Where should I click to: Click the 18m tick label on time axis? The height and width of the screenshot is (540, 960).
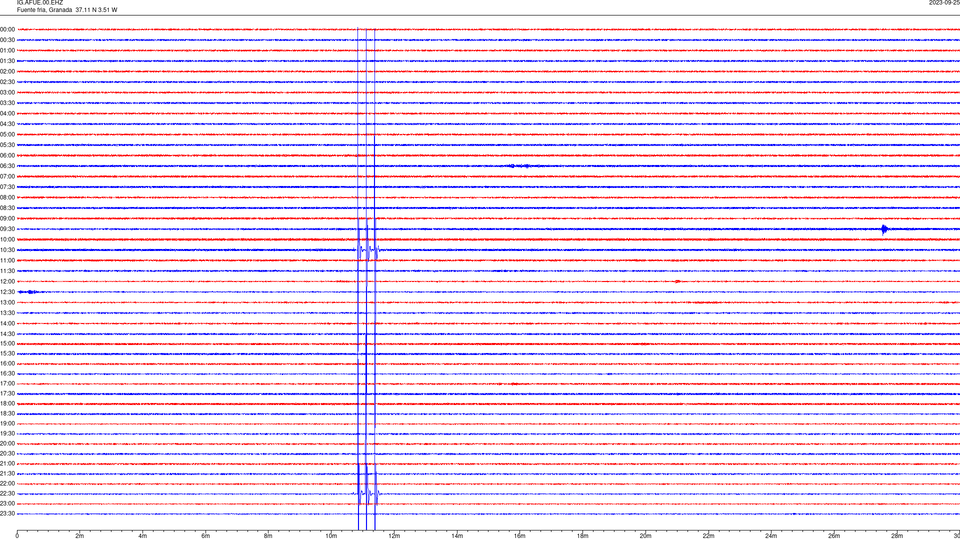pos(583,536)
